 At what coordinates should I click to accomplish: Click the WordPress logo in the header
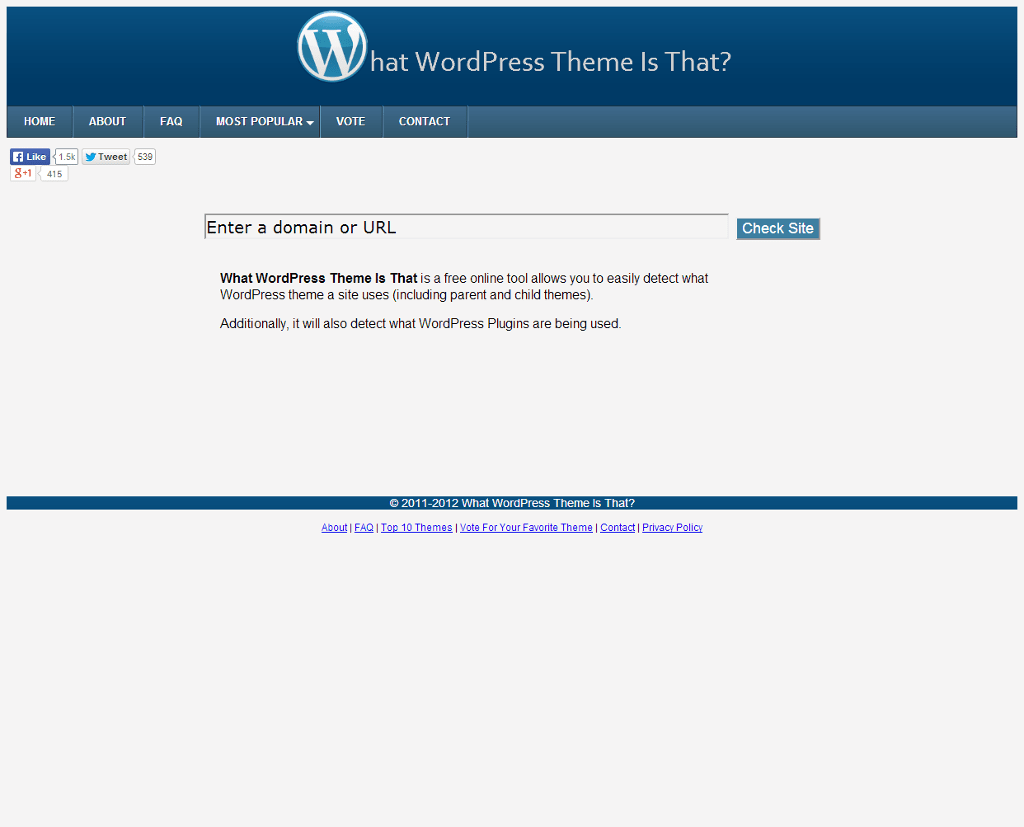click(331, 45)
